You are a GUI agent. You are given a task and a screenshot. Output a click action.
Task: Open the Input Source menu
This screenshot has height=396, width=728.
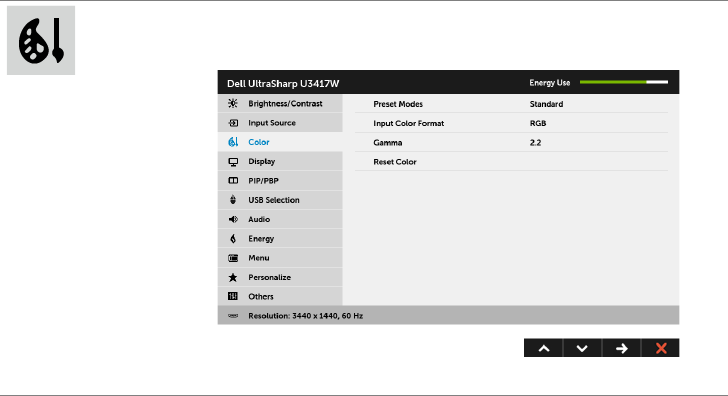tap(280, 123)
